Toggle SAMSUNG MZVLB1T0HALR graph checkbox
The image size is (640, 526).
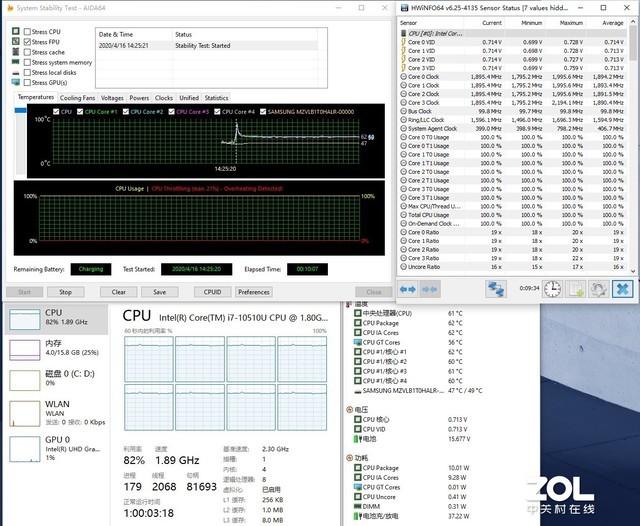coord(263,111)
